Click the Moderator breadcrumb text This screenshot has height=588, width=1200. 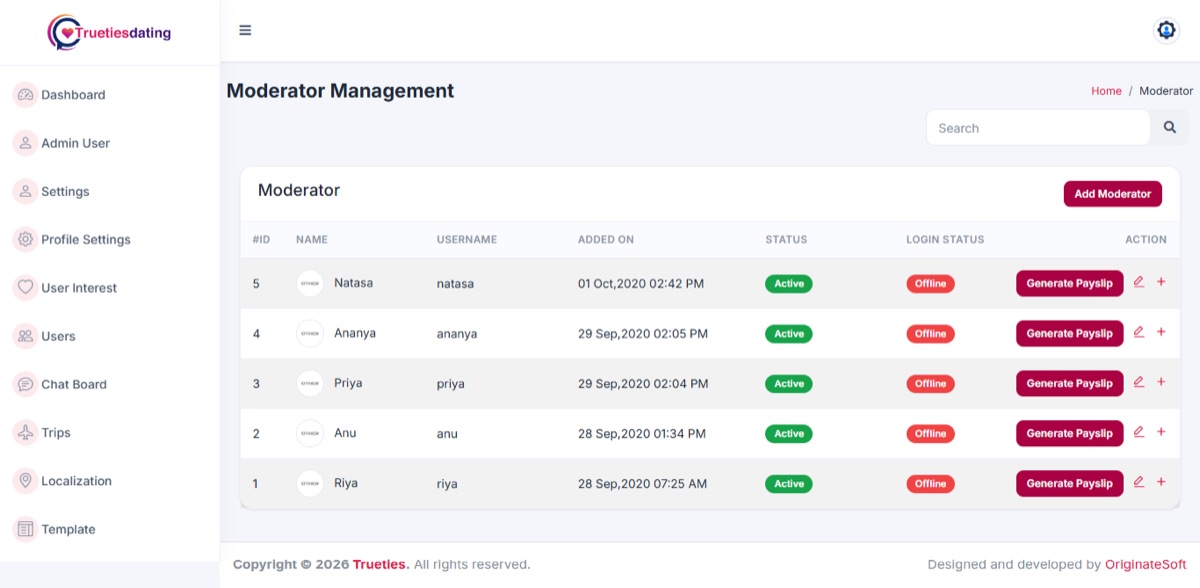click(x=1166, y=91)
